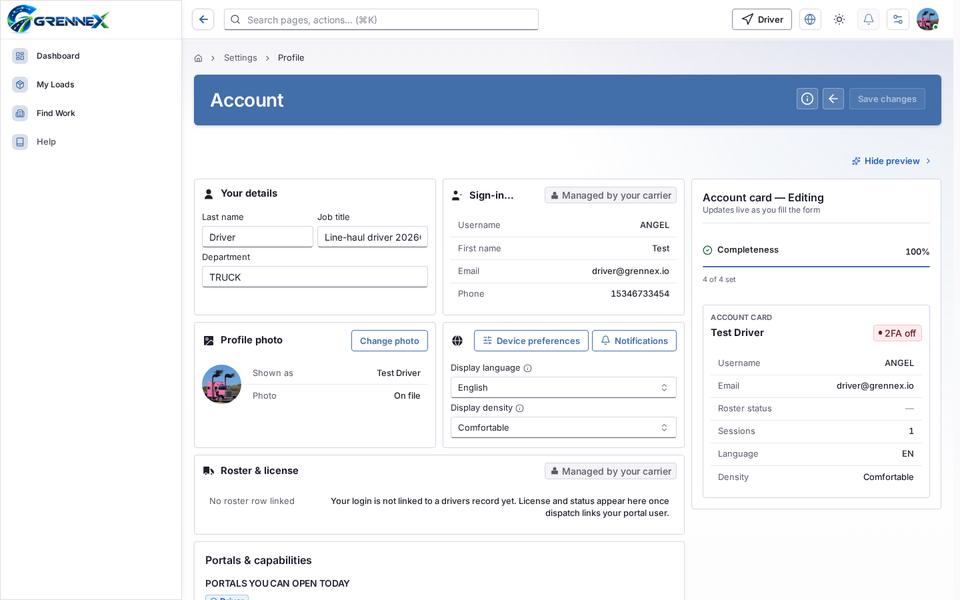Navigate to Find Work

[x=56, y=113]
